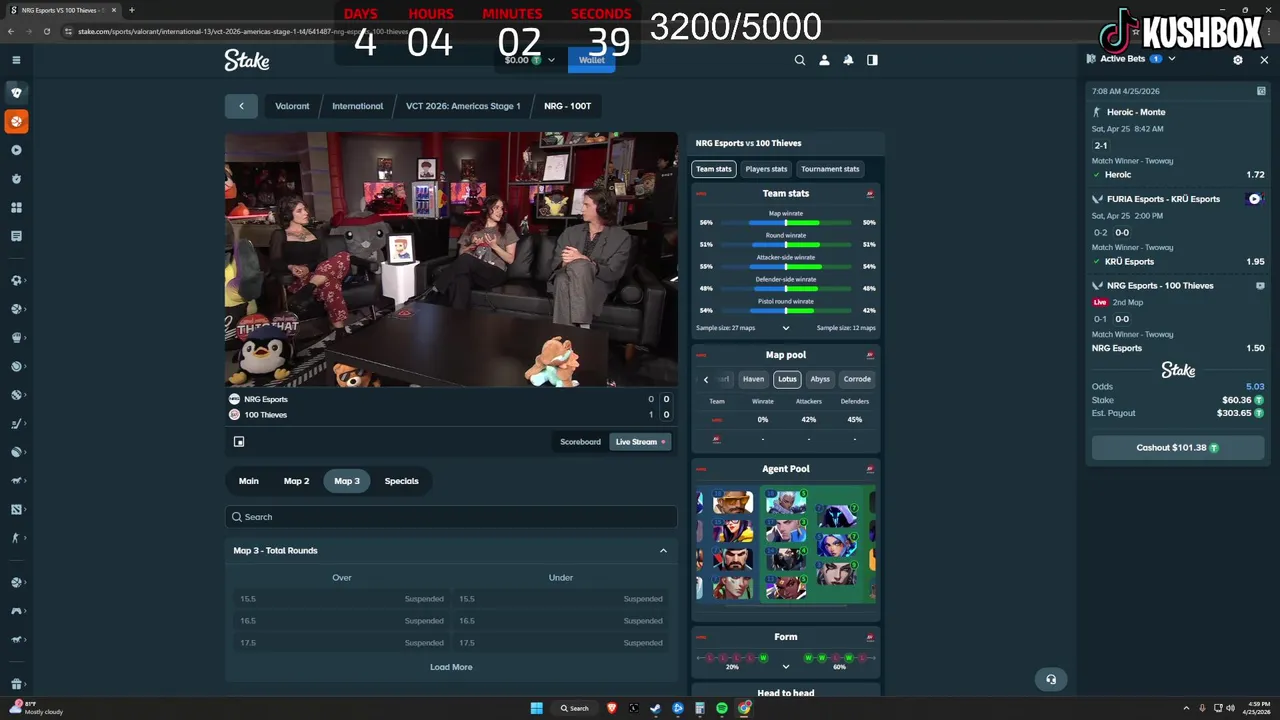Screen dimensions: 1280x720
Task: Open the Map 2 markets tab
Action: (297, 481)
